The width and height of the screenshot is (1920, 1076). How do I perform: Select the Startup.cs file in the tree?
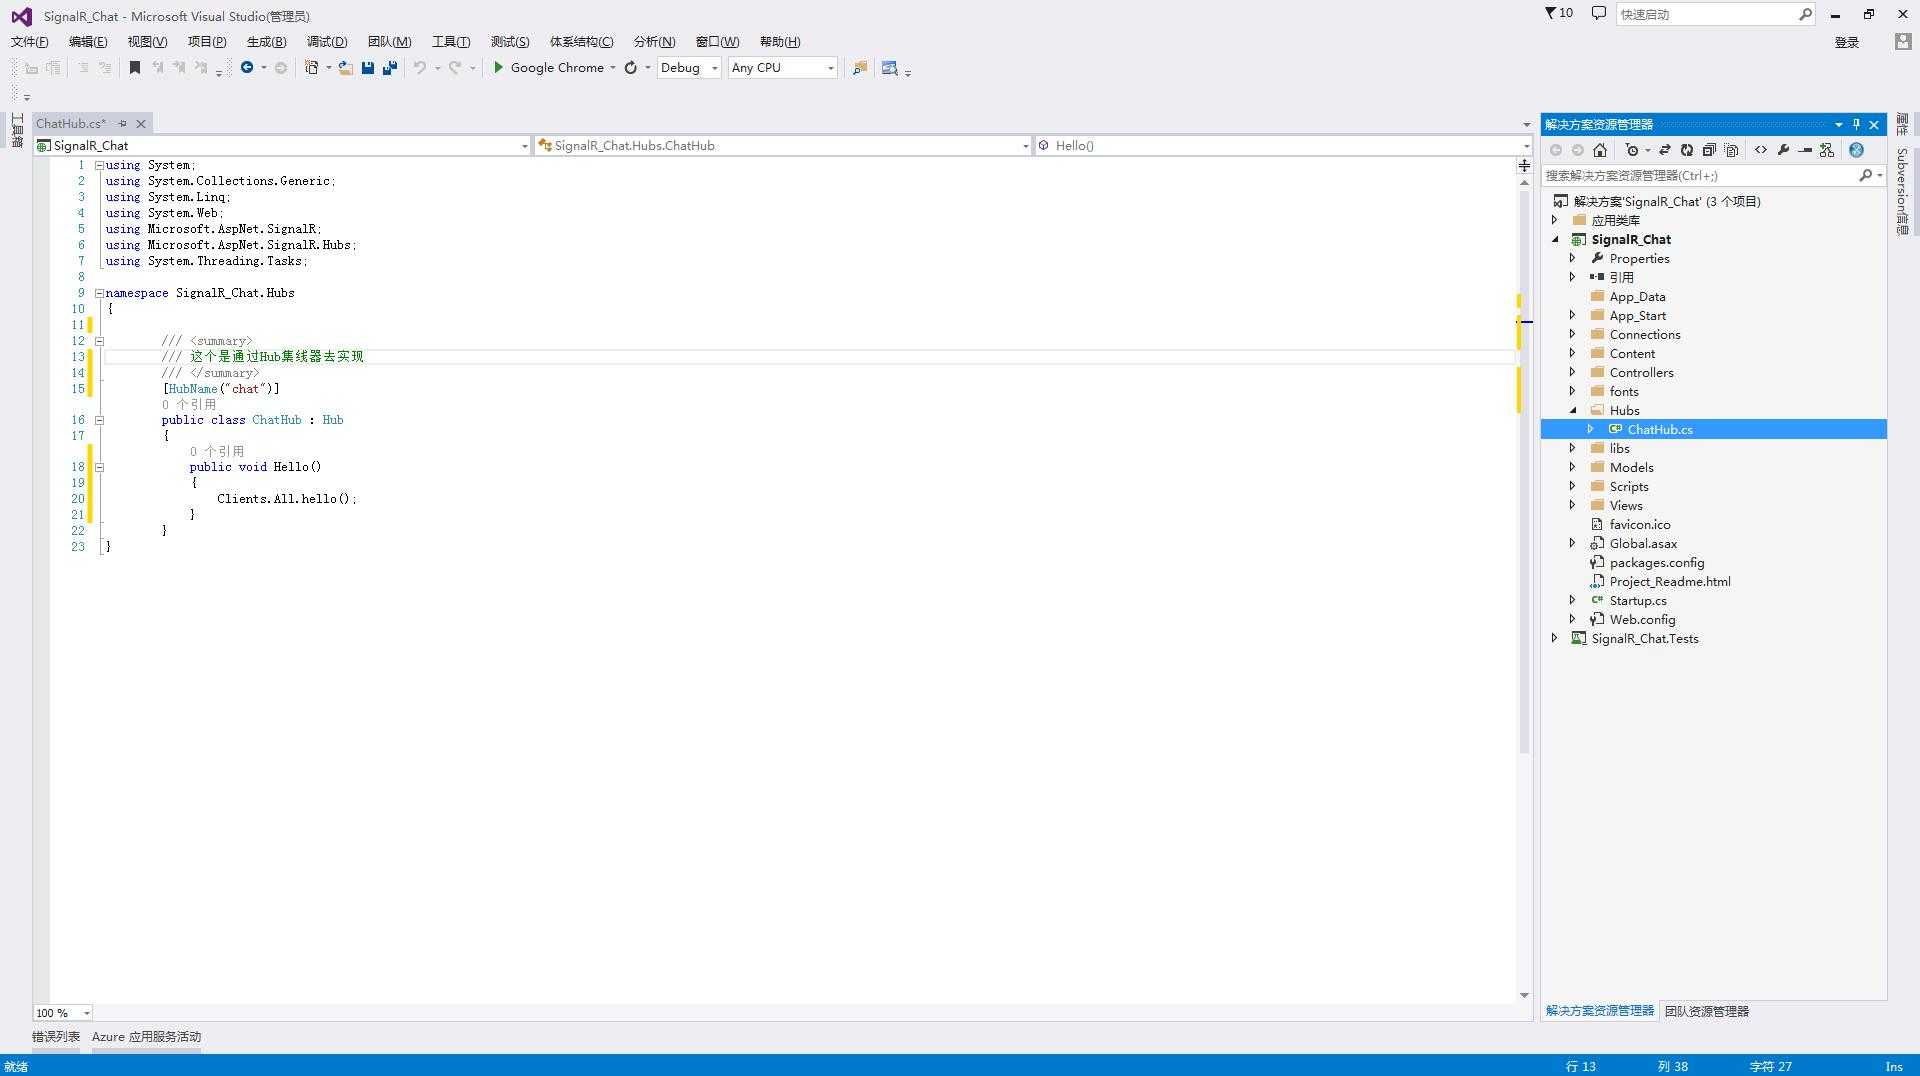pyautogui.click(x=1638, y=601)
